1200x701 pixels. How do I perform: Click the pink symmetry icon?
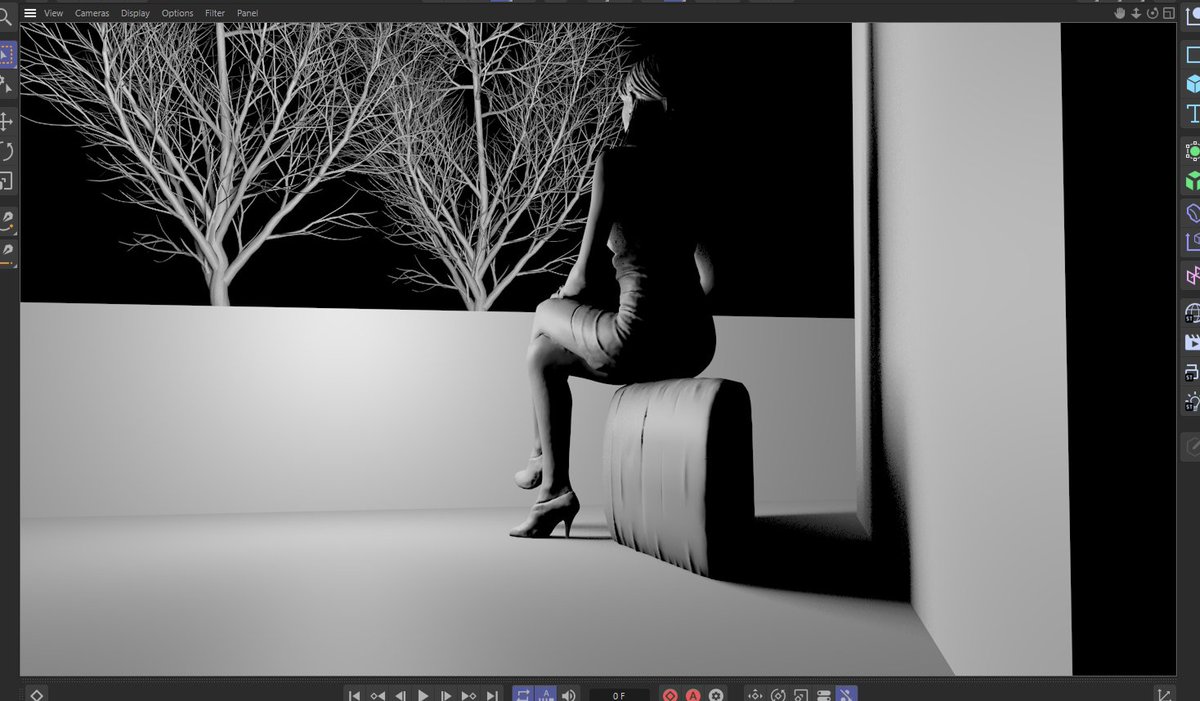coord(1192,274)
